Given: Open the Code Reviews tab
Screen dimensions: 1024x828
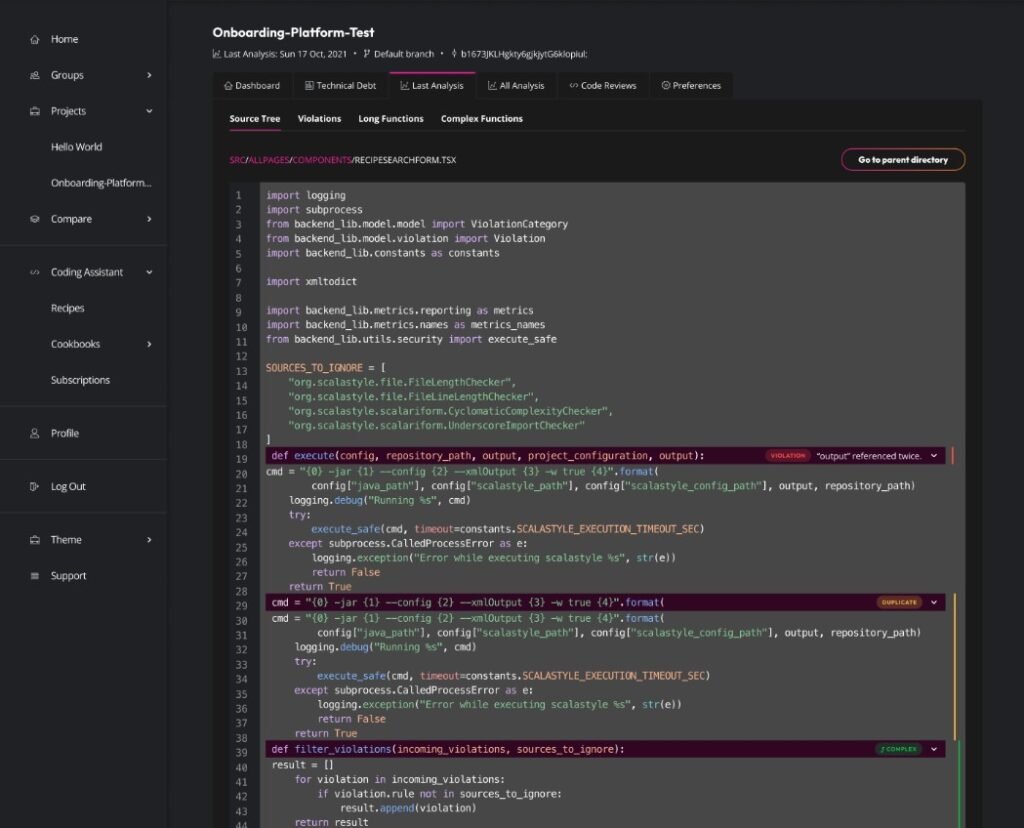Looking at the screenshot, I should (x=603, y=86).
